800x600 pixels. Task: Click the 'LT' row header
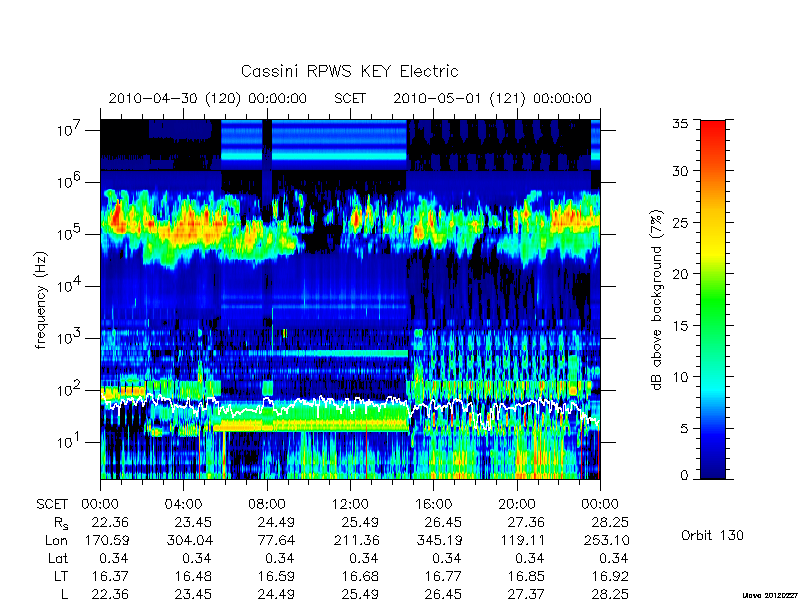pos(61,576)
